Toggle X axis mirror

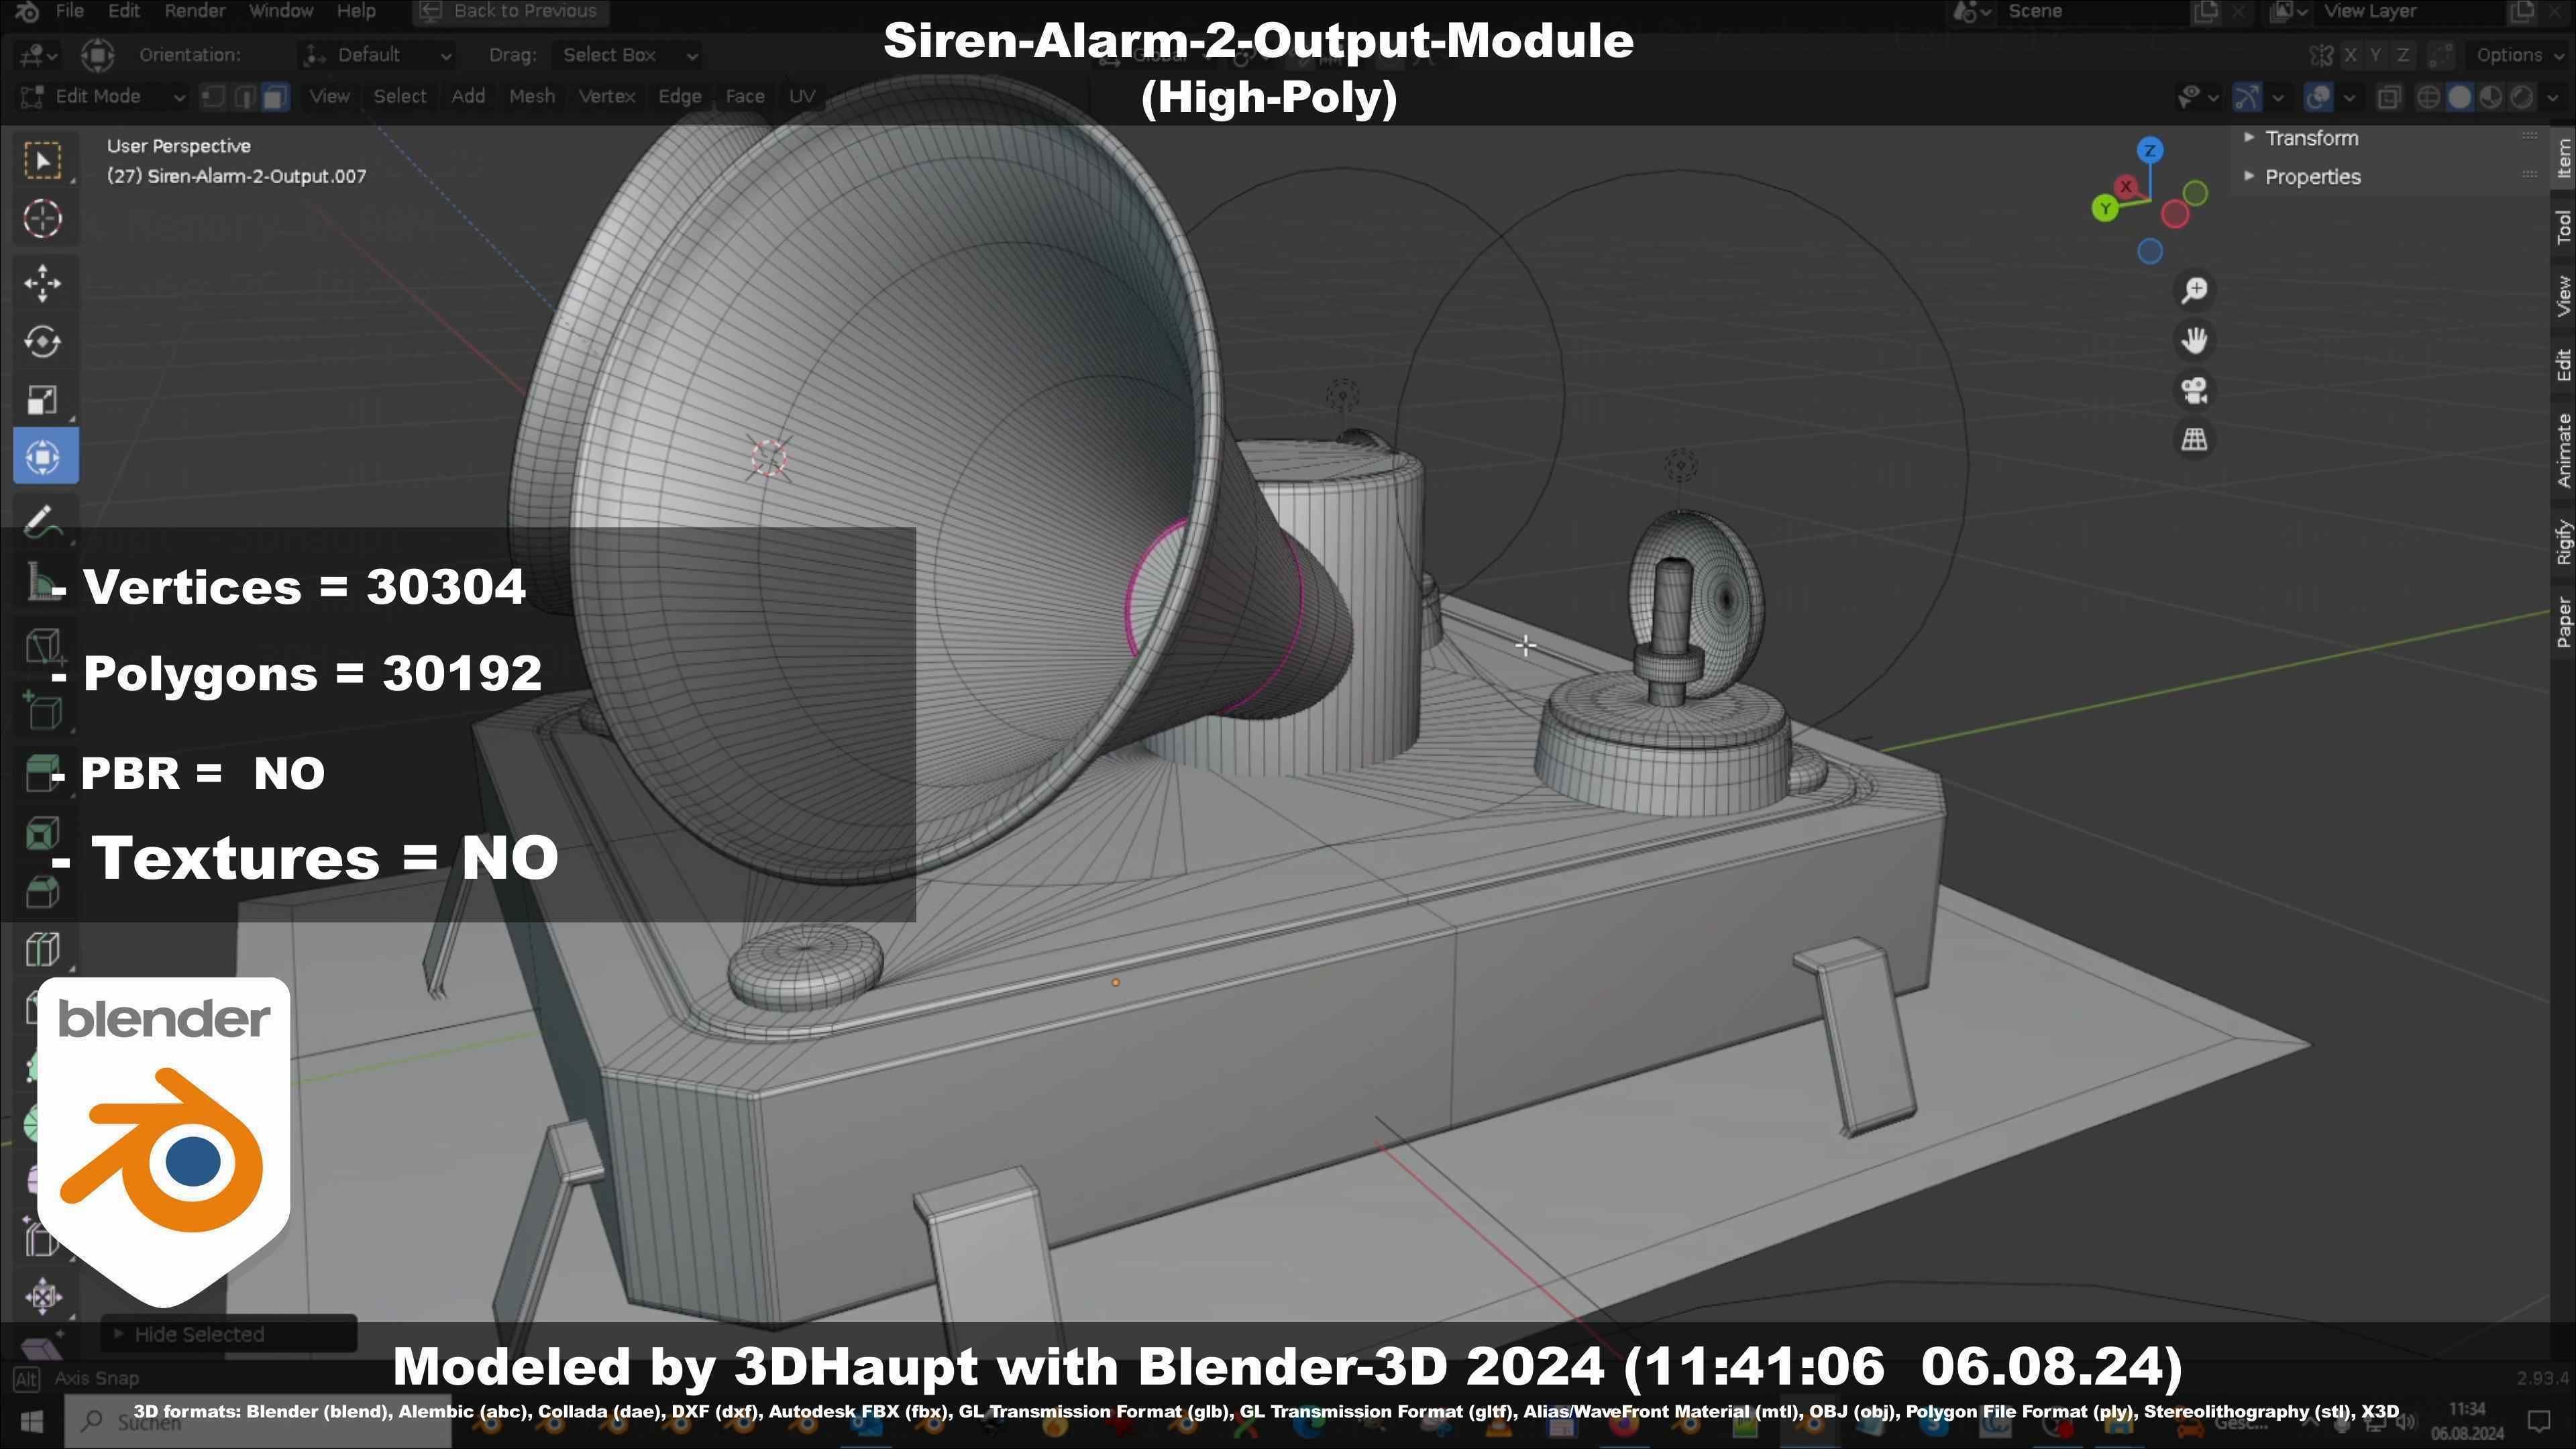[2350, 55]
